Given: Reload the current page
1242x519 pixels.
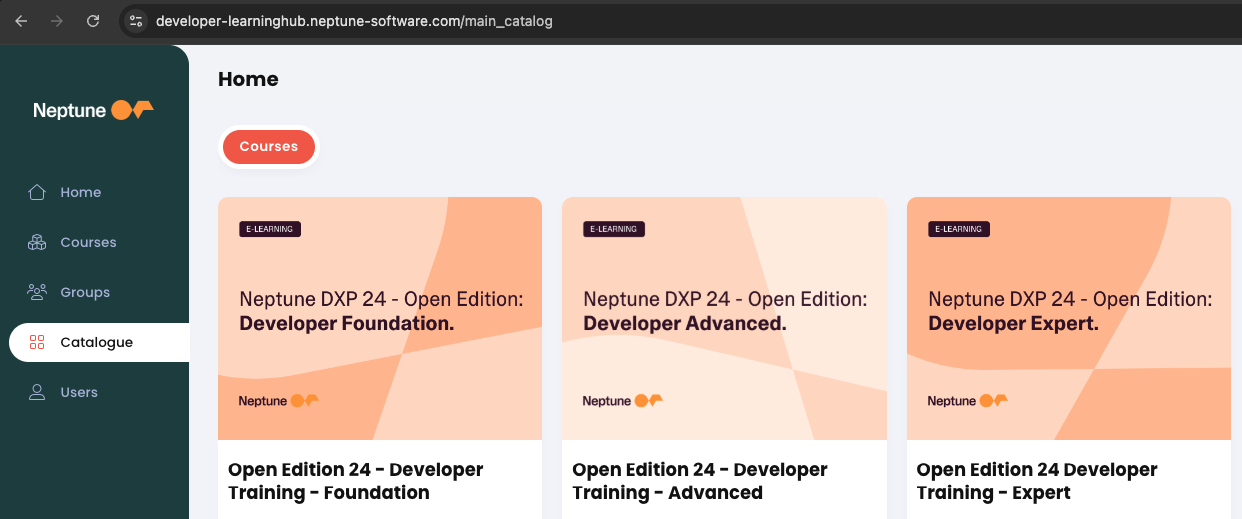Looking at the screenshot, I should [93, 21].
